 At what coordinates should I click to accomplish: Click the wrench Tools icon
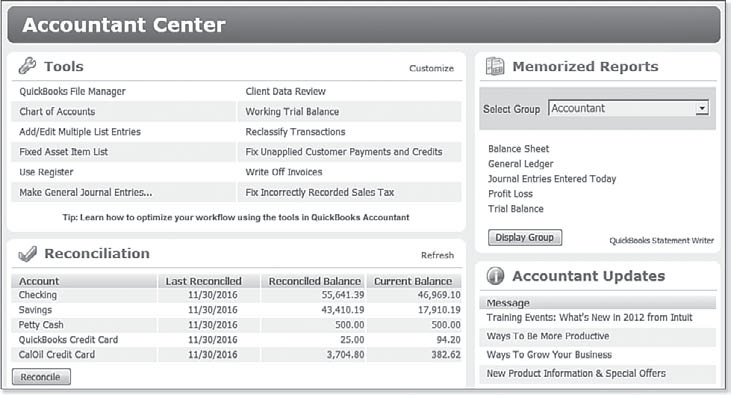click(x=28, y=66)
